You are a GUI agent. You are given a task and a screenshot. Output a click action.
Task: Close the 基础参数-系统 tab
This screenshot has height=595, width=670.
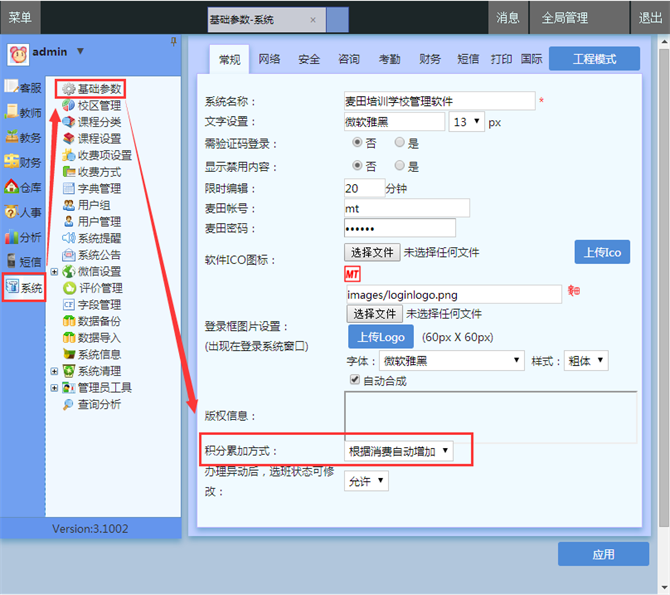click(313, 20)
